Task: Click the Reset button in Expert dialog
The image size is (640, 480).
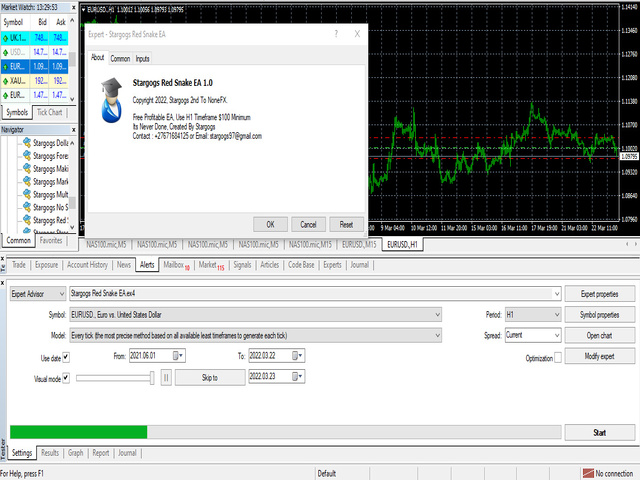Action: (x=346, y=224)
